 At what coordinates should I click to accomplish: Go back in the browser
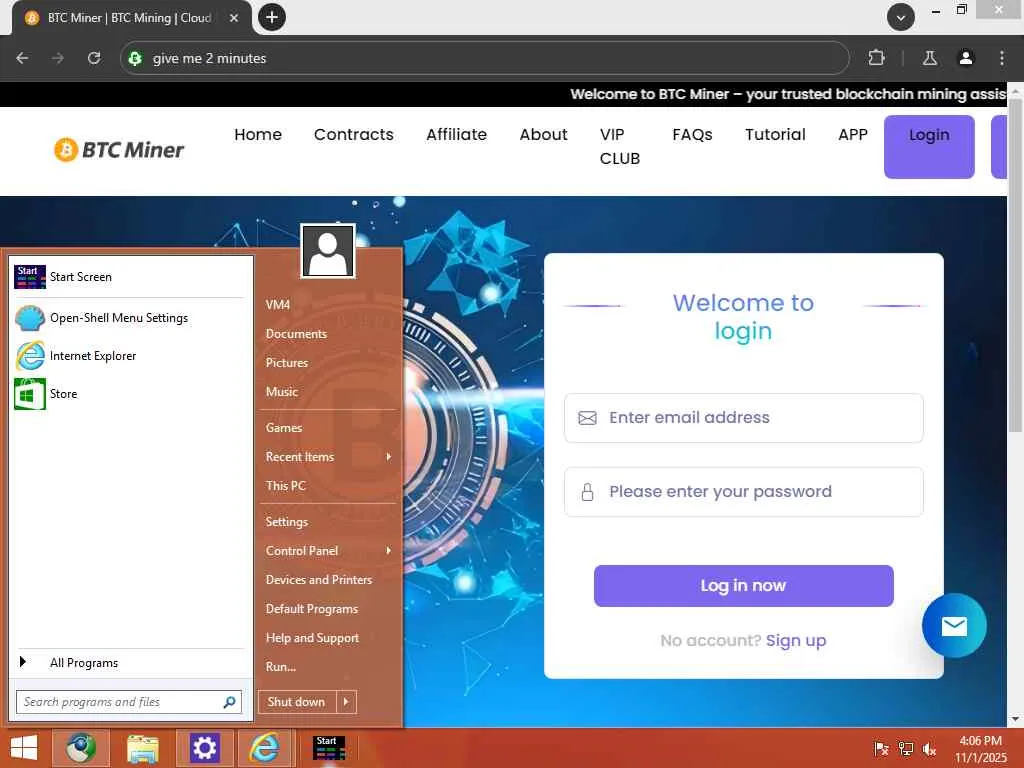coord(22,58)
